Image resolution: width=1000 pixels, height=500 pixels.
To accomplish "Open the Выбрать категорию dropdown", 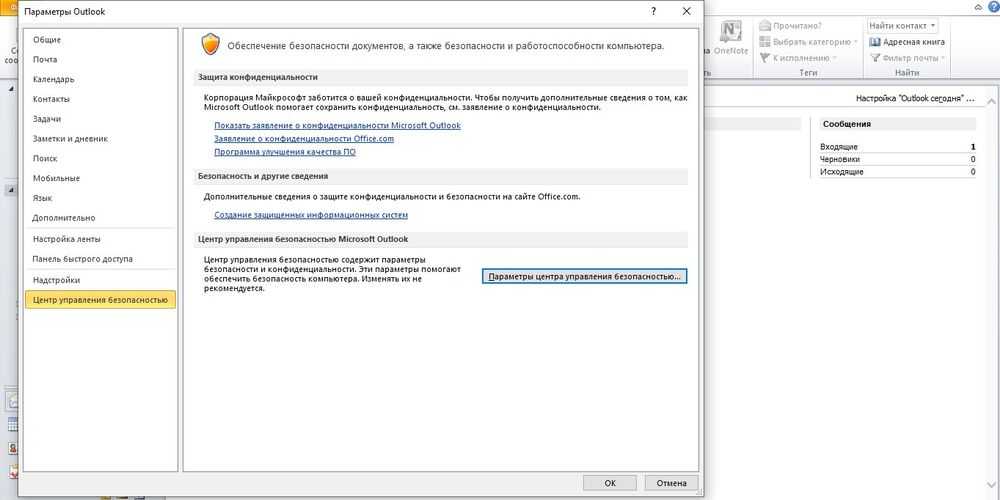I will coord(808,42).
